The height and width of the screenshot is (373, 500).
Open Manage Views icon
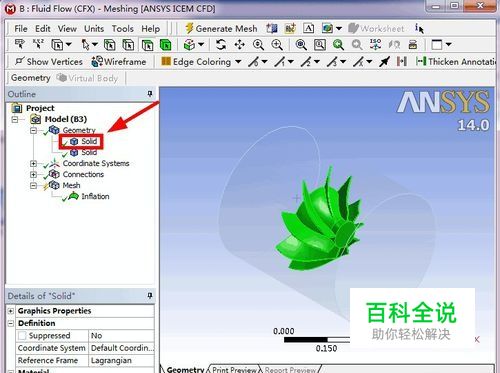click(413, 44)
